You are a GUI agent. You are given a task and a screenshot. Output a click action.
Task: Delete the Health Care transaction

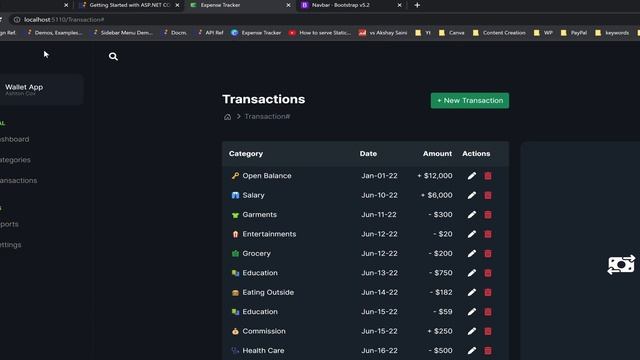pos(488,351)
